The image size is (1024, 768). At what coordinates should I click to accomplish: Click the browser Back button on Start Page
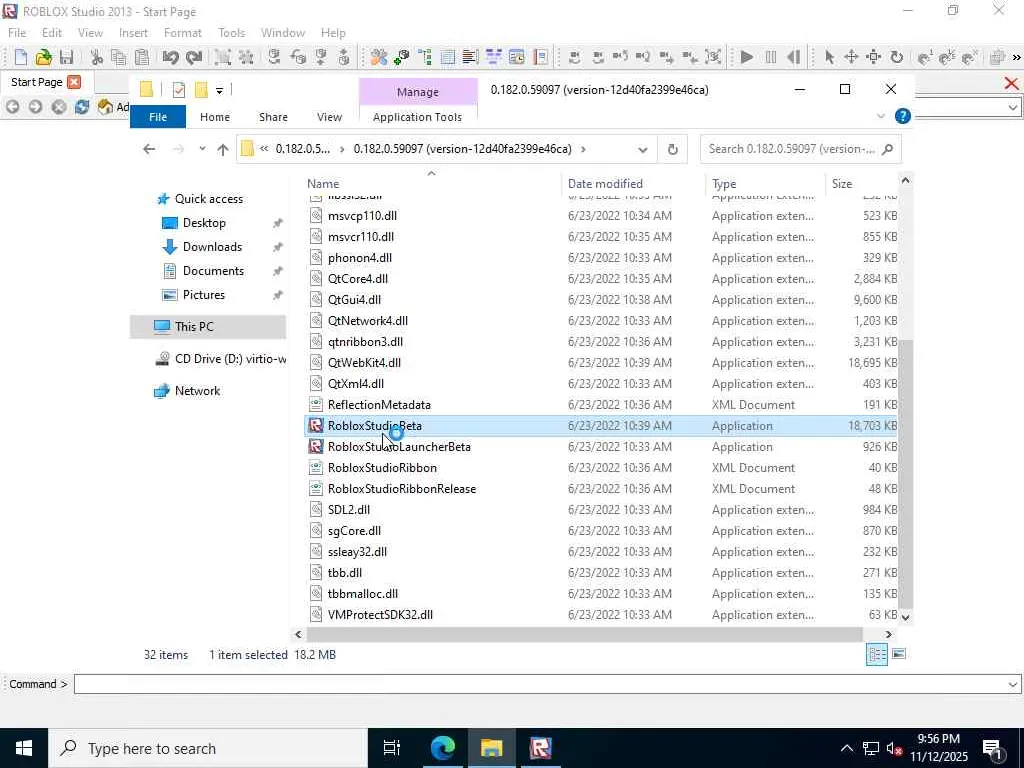click(12, 106)
